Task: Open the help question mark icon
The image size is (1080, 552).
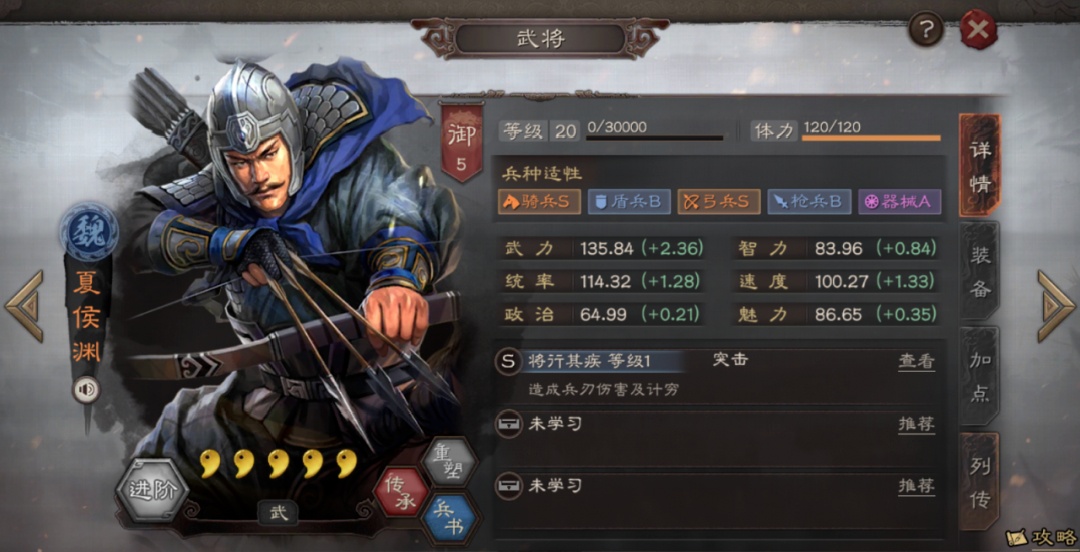Action: [x=925, y=30]
